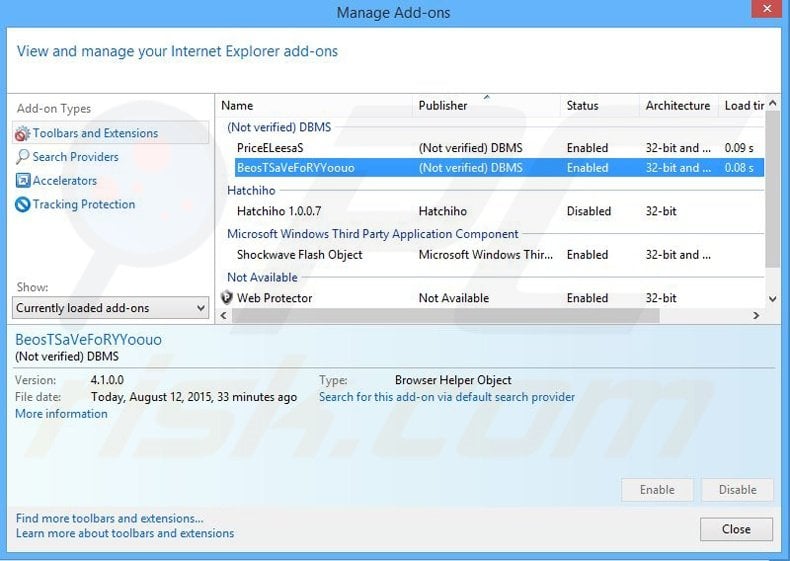Sort the list by Name column
Screen dimensions: 790x561
point(314,106)
